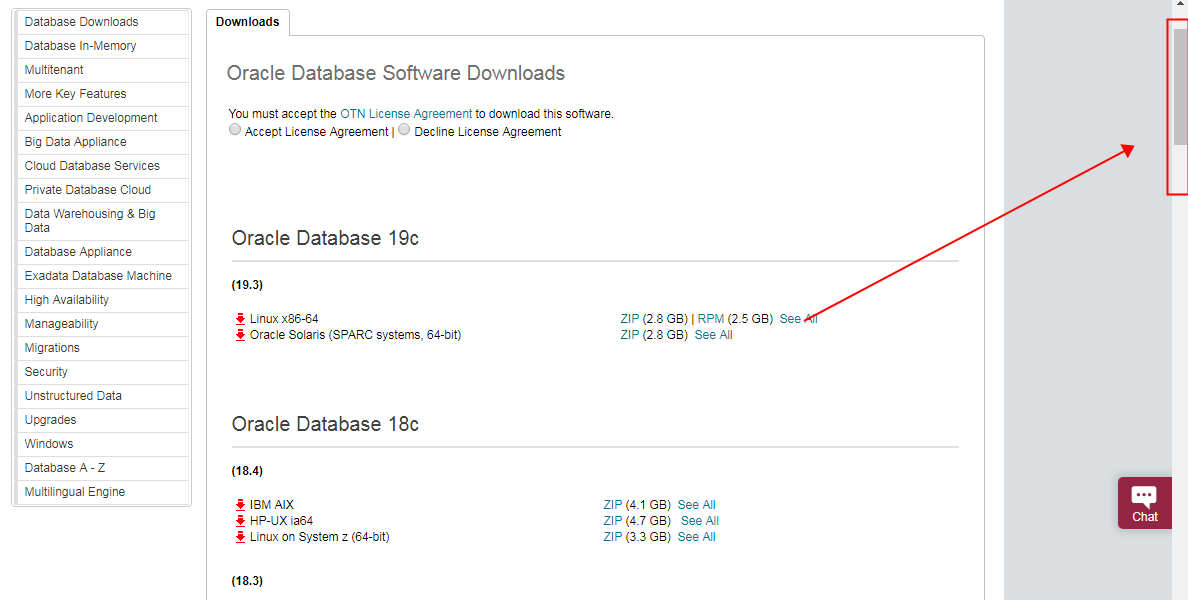Click the (18.4) version label
Screen dimensions: 1188x600
[x=247, y=470]
